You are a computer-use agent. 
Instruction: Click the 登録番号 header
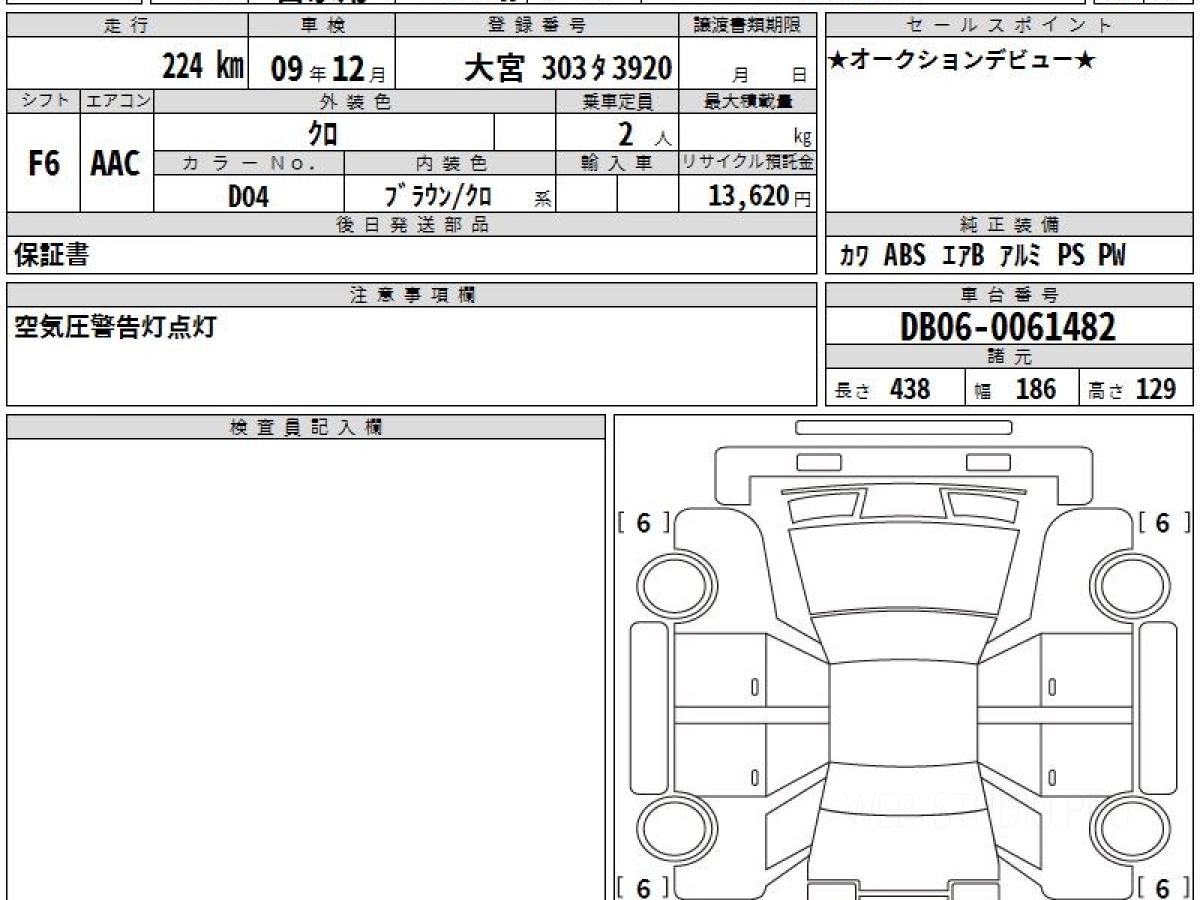(x=537, y=26)
